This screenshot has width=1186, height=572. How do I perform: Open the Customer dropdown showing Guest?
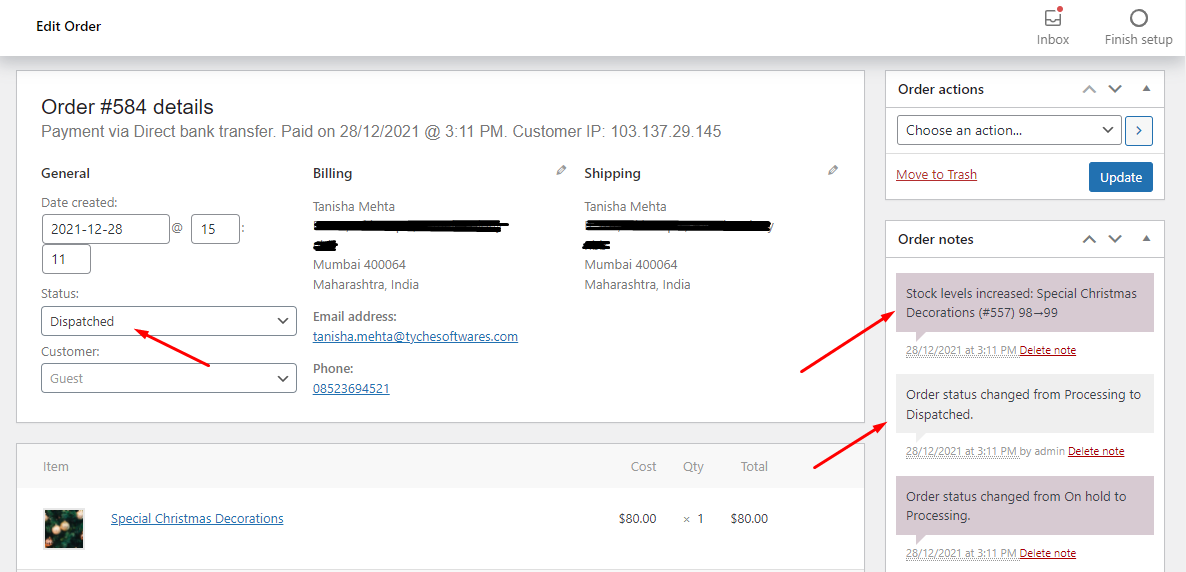coord(169,378)
